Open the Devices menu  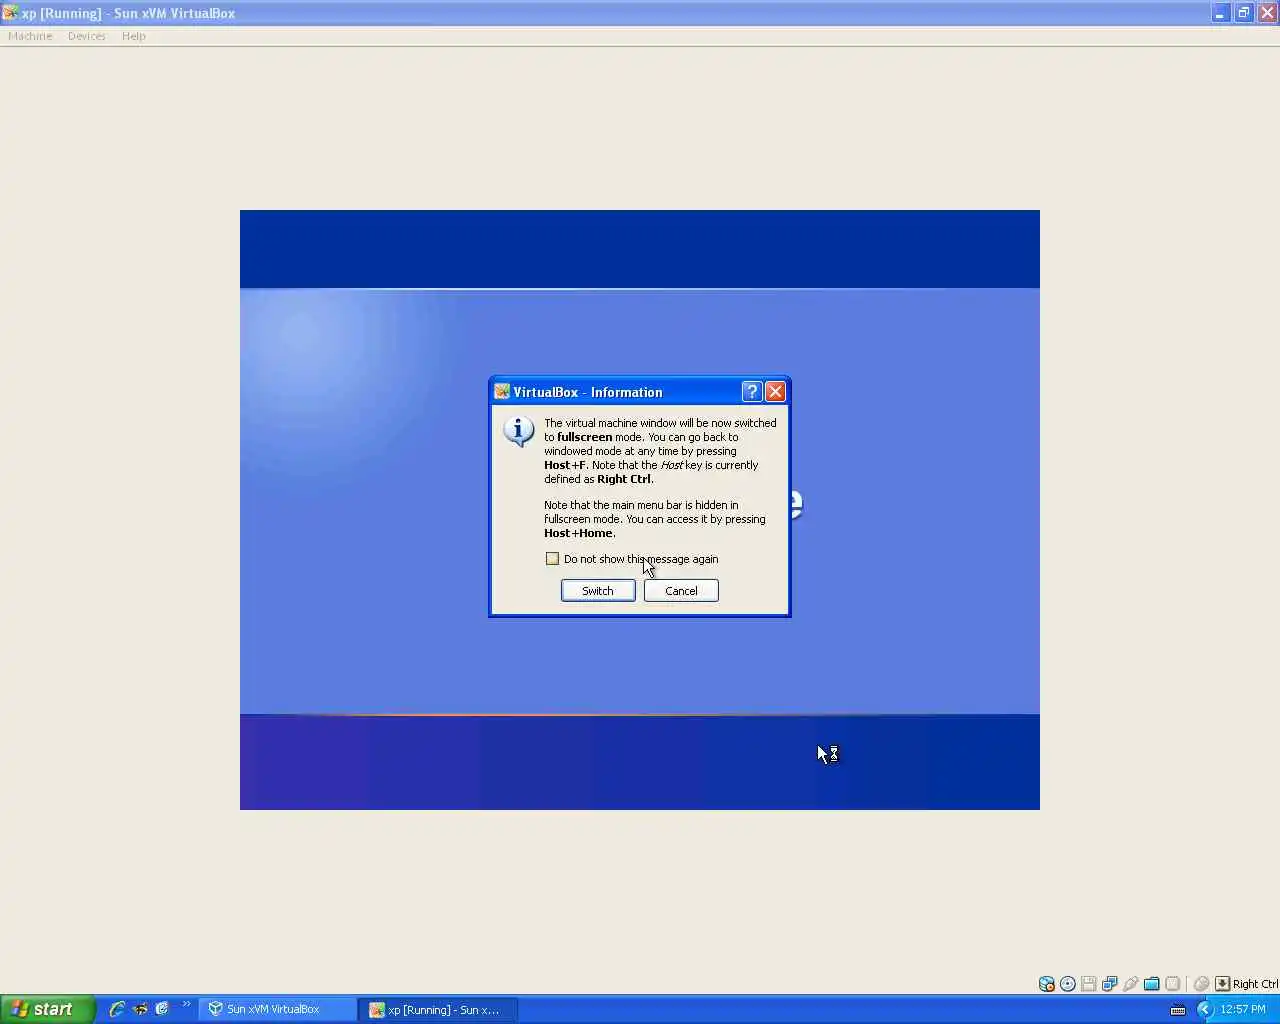point(87,36)
